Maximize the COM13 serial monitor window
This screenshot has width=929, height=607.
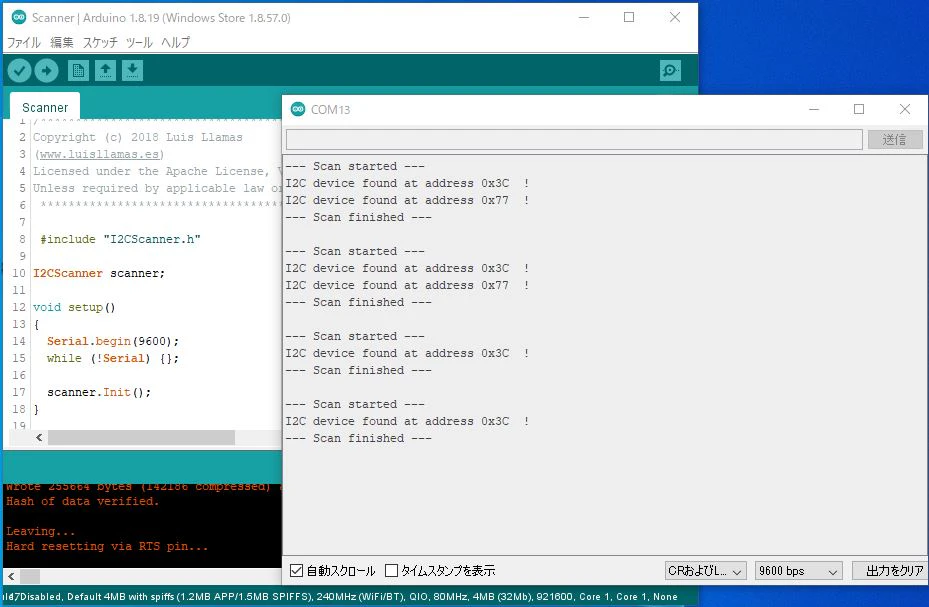[x=858, y=109]
